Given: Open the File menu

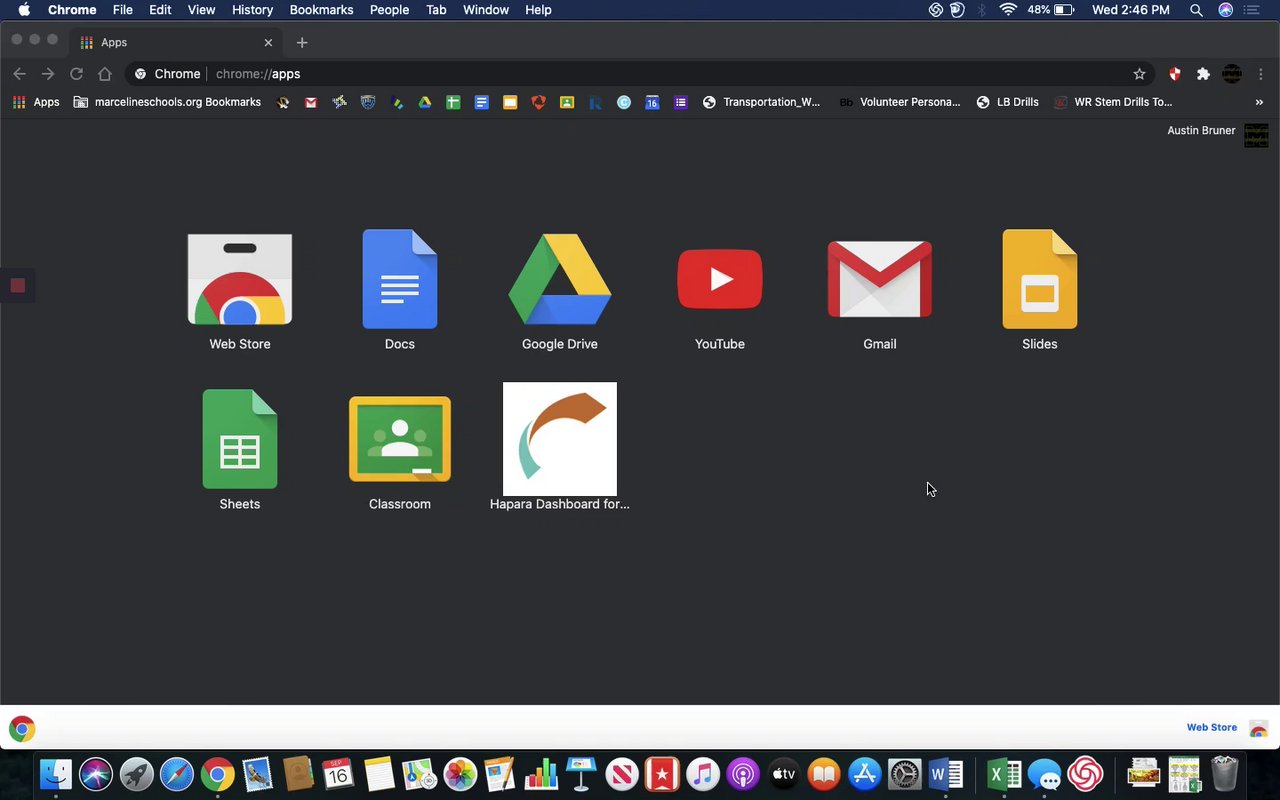Looking at the screenshot, I should point(123,10).
